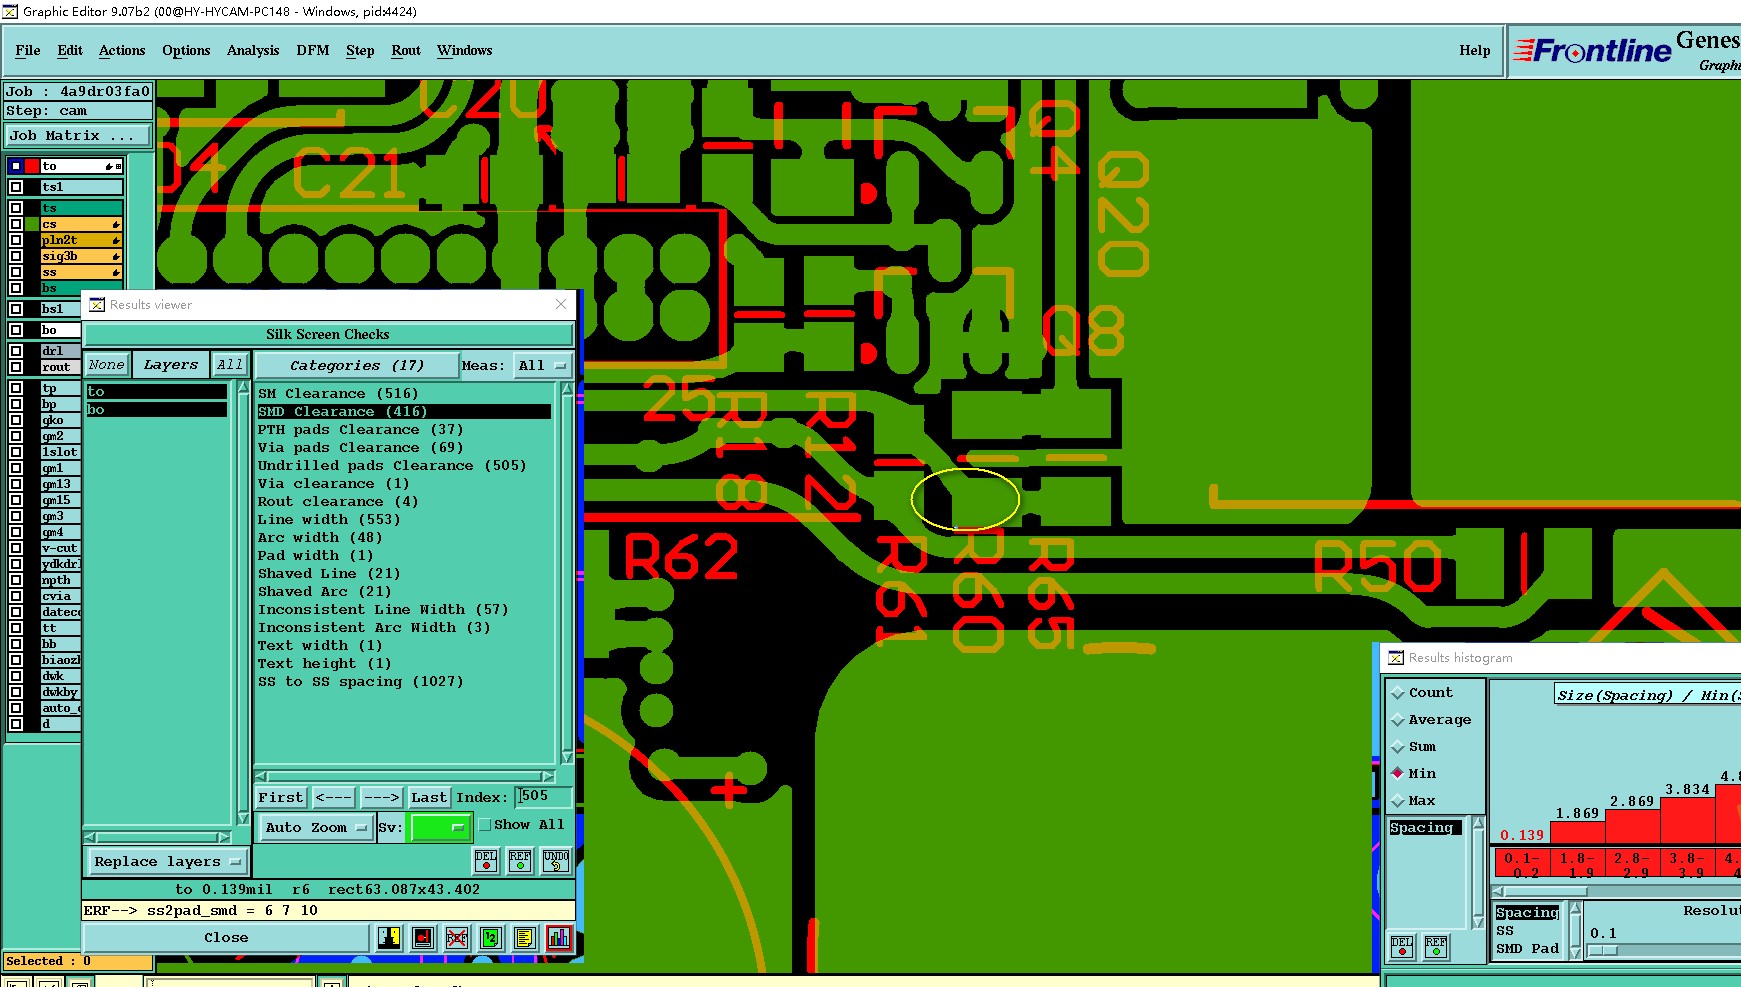Click DEL icon in Results histogram
Viewport: 1741px width, 987px height.
(x=1402, y=946)
